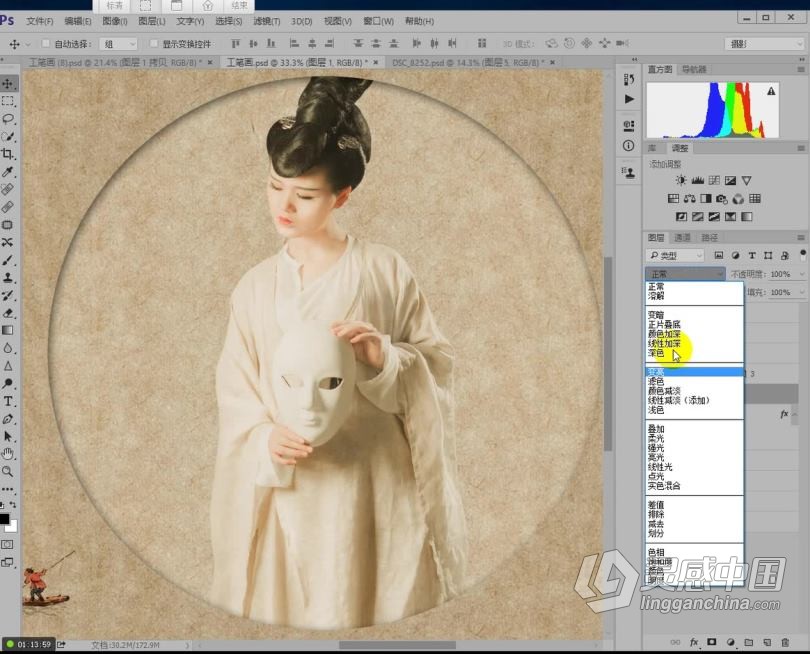810x654 pixels.
Task: Choose 正片叠底 blend mode
Action: (664, 324)
